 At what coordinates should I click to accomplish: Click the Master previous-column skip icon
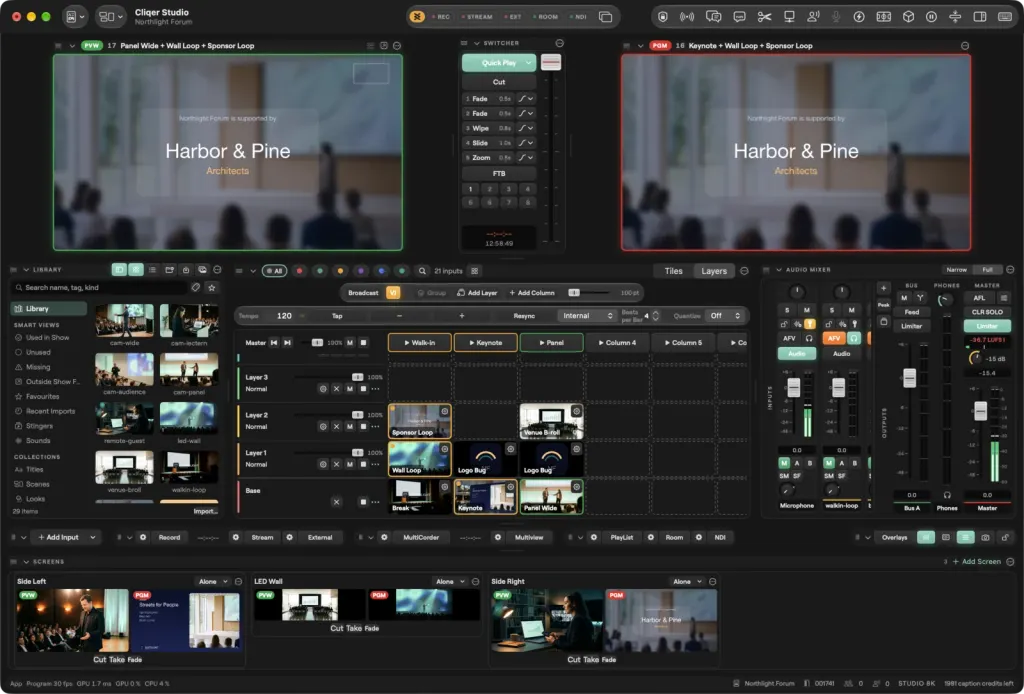[274, 343]
